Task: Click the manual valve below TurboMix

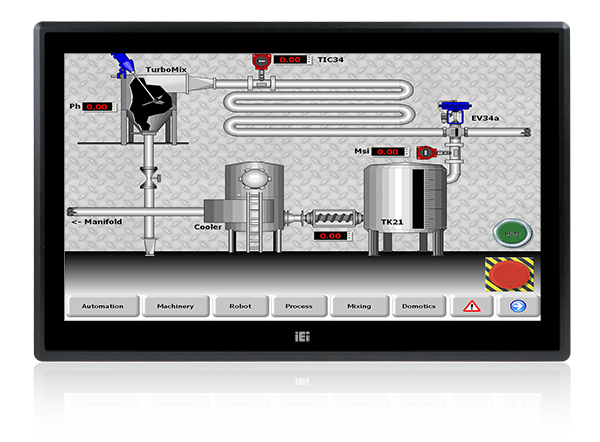Action: (148, 180)
